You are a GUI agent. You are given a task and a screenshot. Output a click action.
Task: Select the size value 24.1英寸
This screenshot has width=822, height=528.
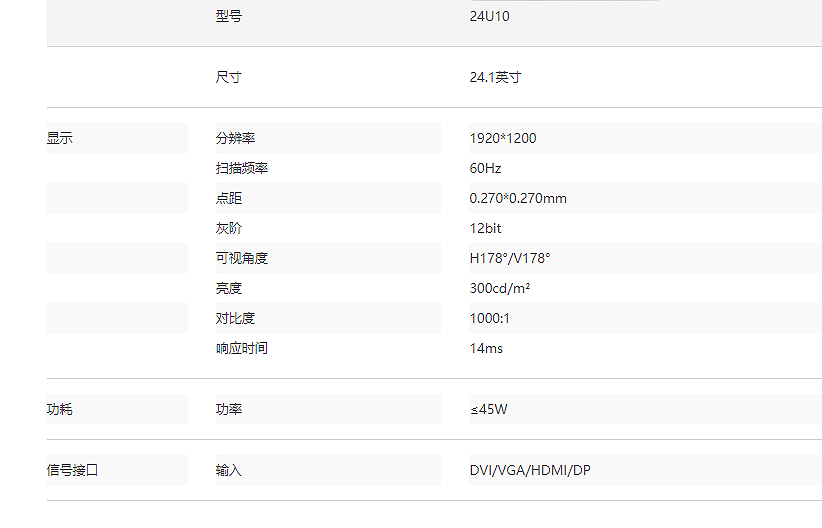click(495, 78)
